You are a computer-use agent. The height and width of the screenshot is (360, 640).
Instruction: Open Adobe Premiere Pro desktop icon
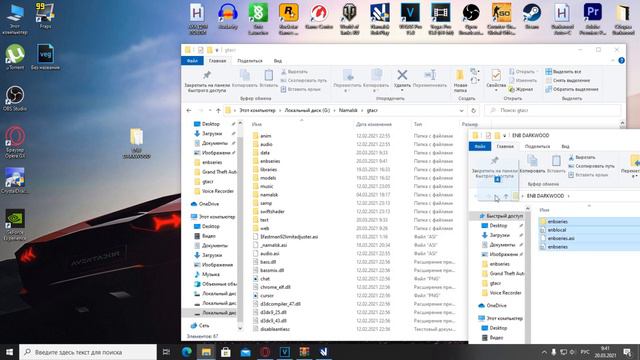click(x=592, y=19)
